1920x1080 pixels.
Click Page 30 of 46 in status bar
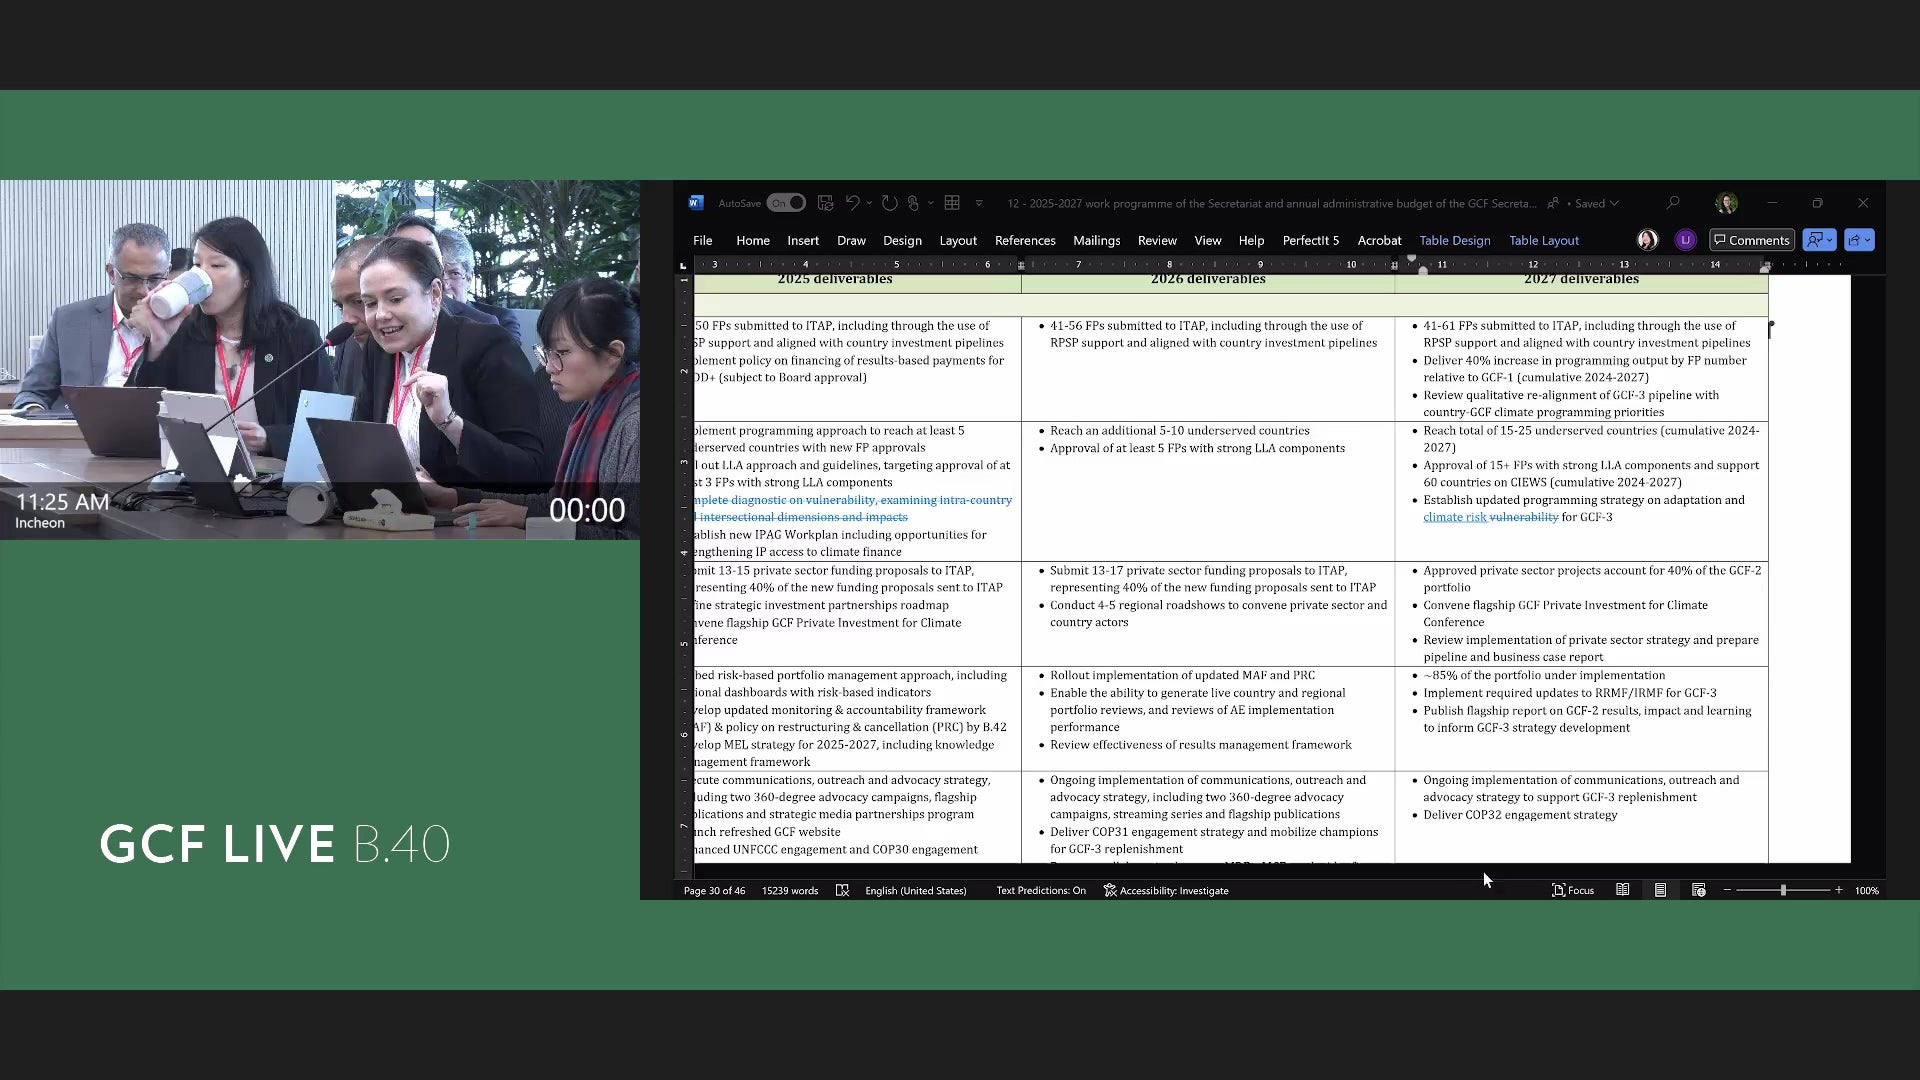click(x=714, y=890)
